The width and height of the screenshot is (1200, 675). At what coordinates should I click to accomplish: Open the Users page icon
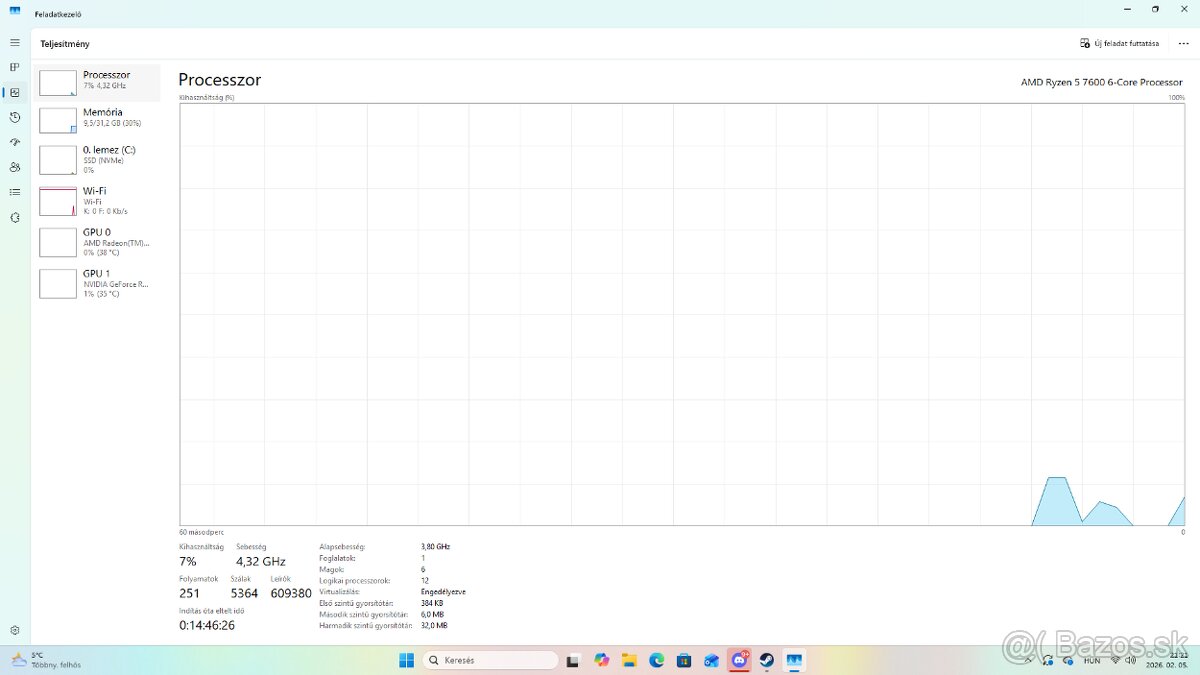[x=14, y=168]
